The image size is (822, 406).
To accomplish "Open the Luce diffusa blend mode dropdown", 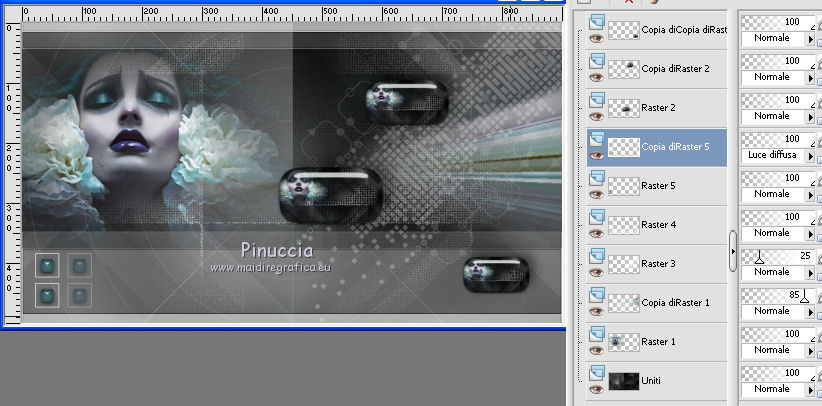I will [x=810, y=156].
